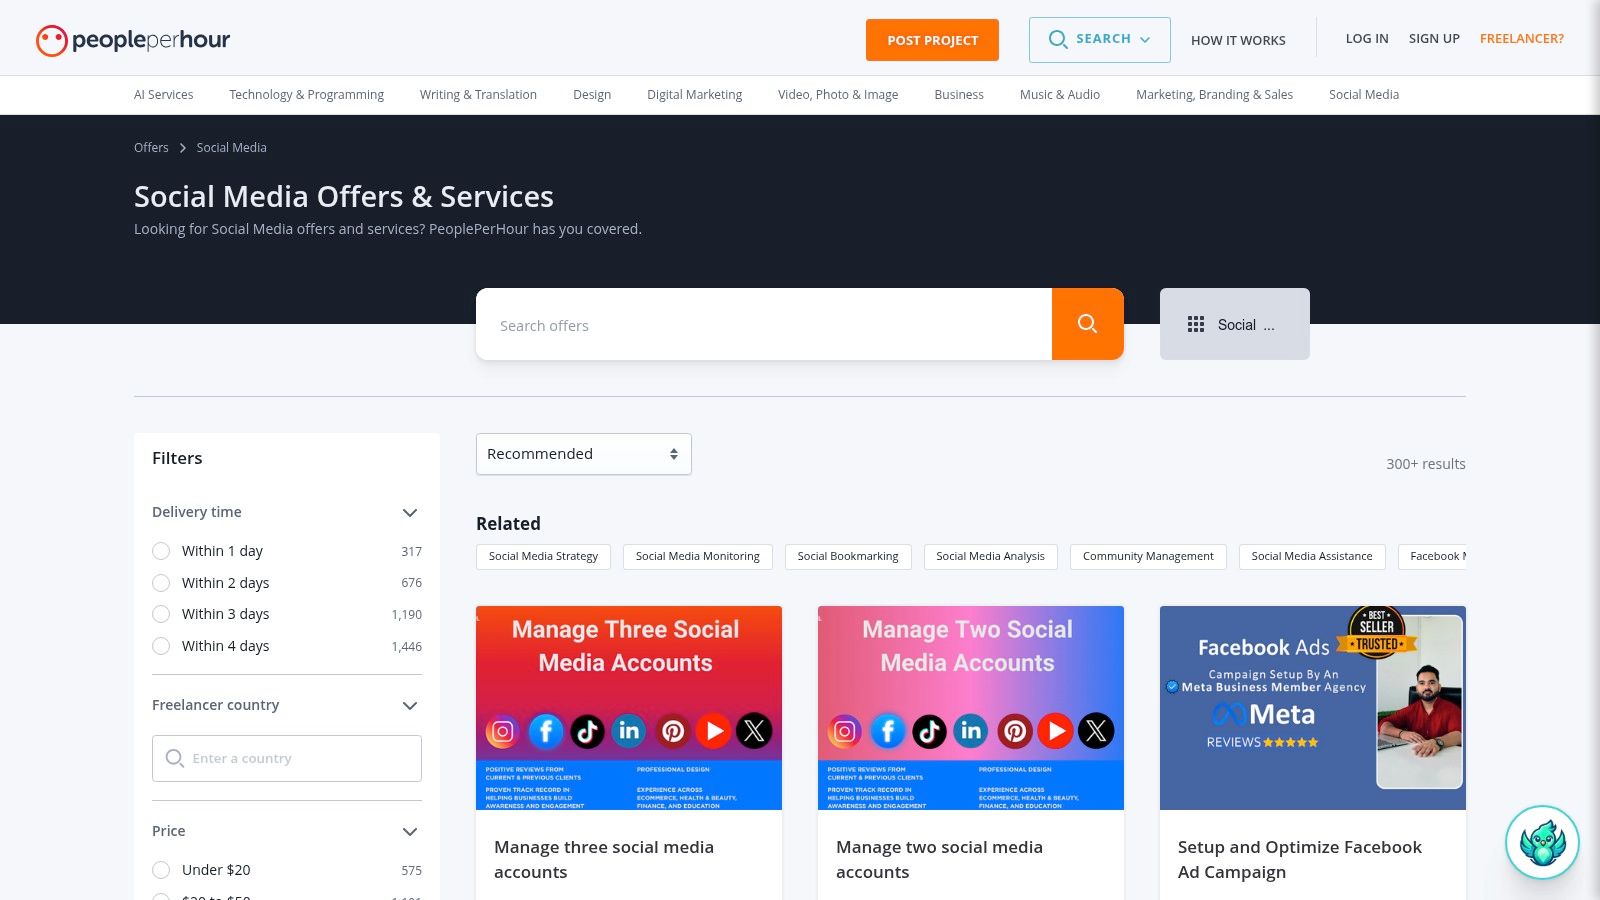Click the orange search offers magnifier button

click(1088, 324)
